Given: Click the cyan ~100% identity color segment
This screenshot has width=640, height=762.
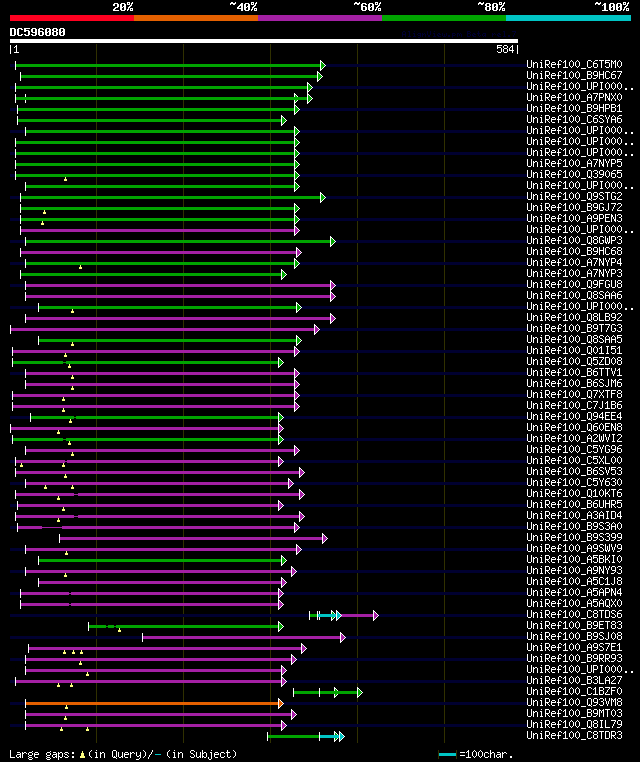Looking at the screenshot, I should click(568, 18).
